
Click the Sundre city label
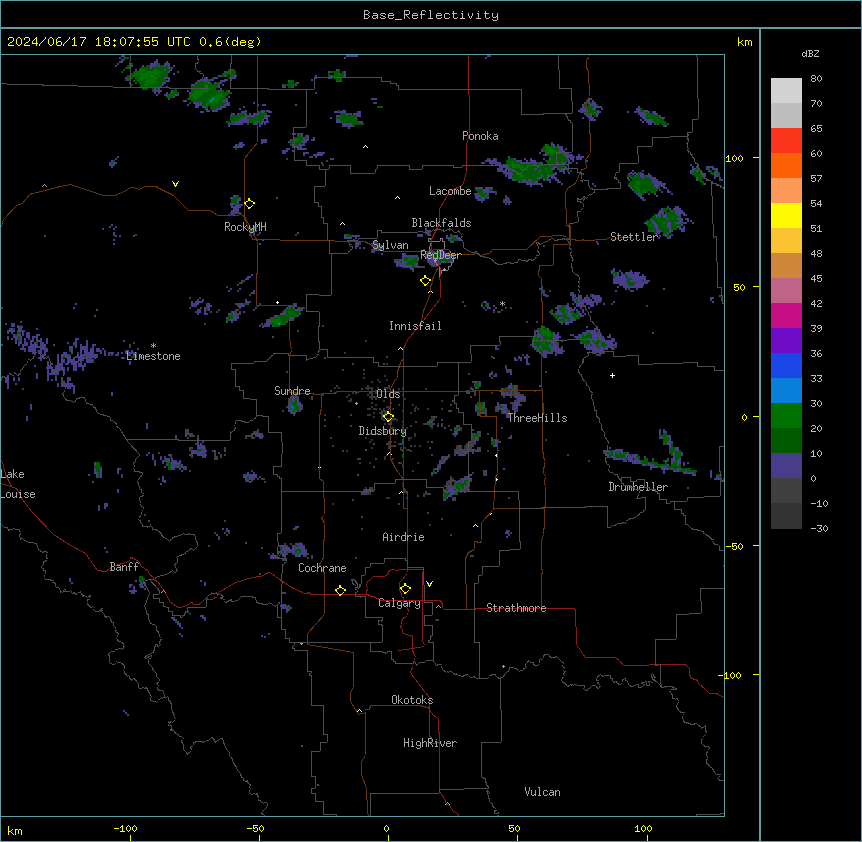point(292,391)
